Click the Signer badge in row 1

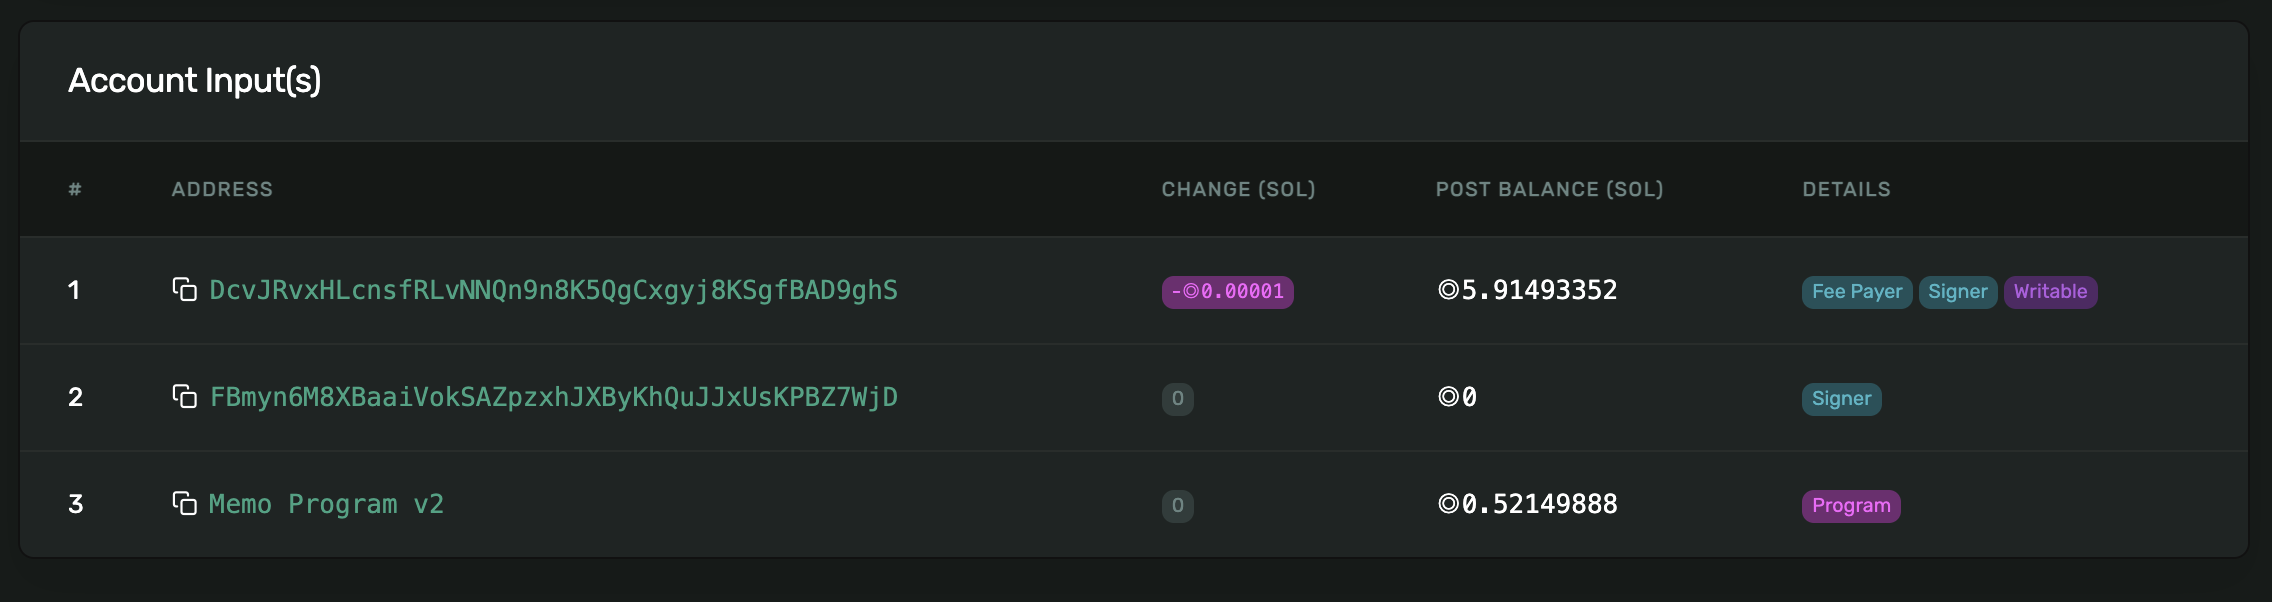1957,292
